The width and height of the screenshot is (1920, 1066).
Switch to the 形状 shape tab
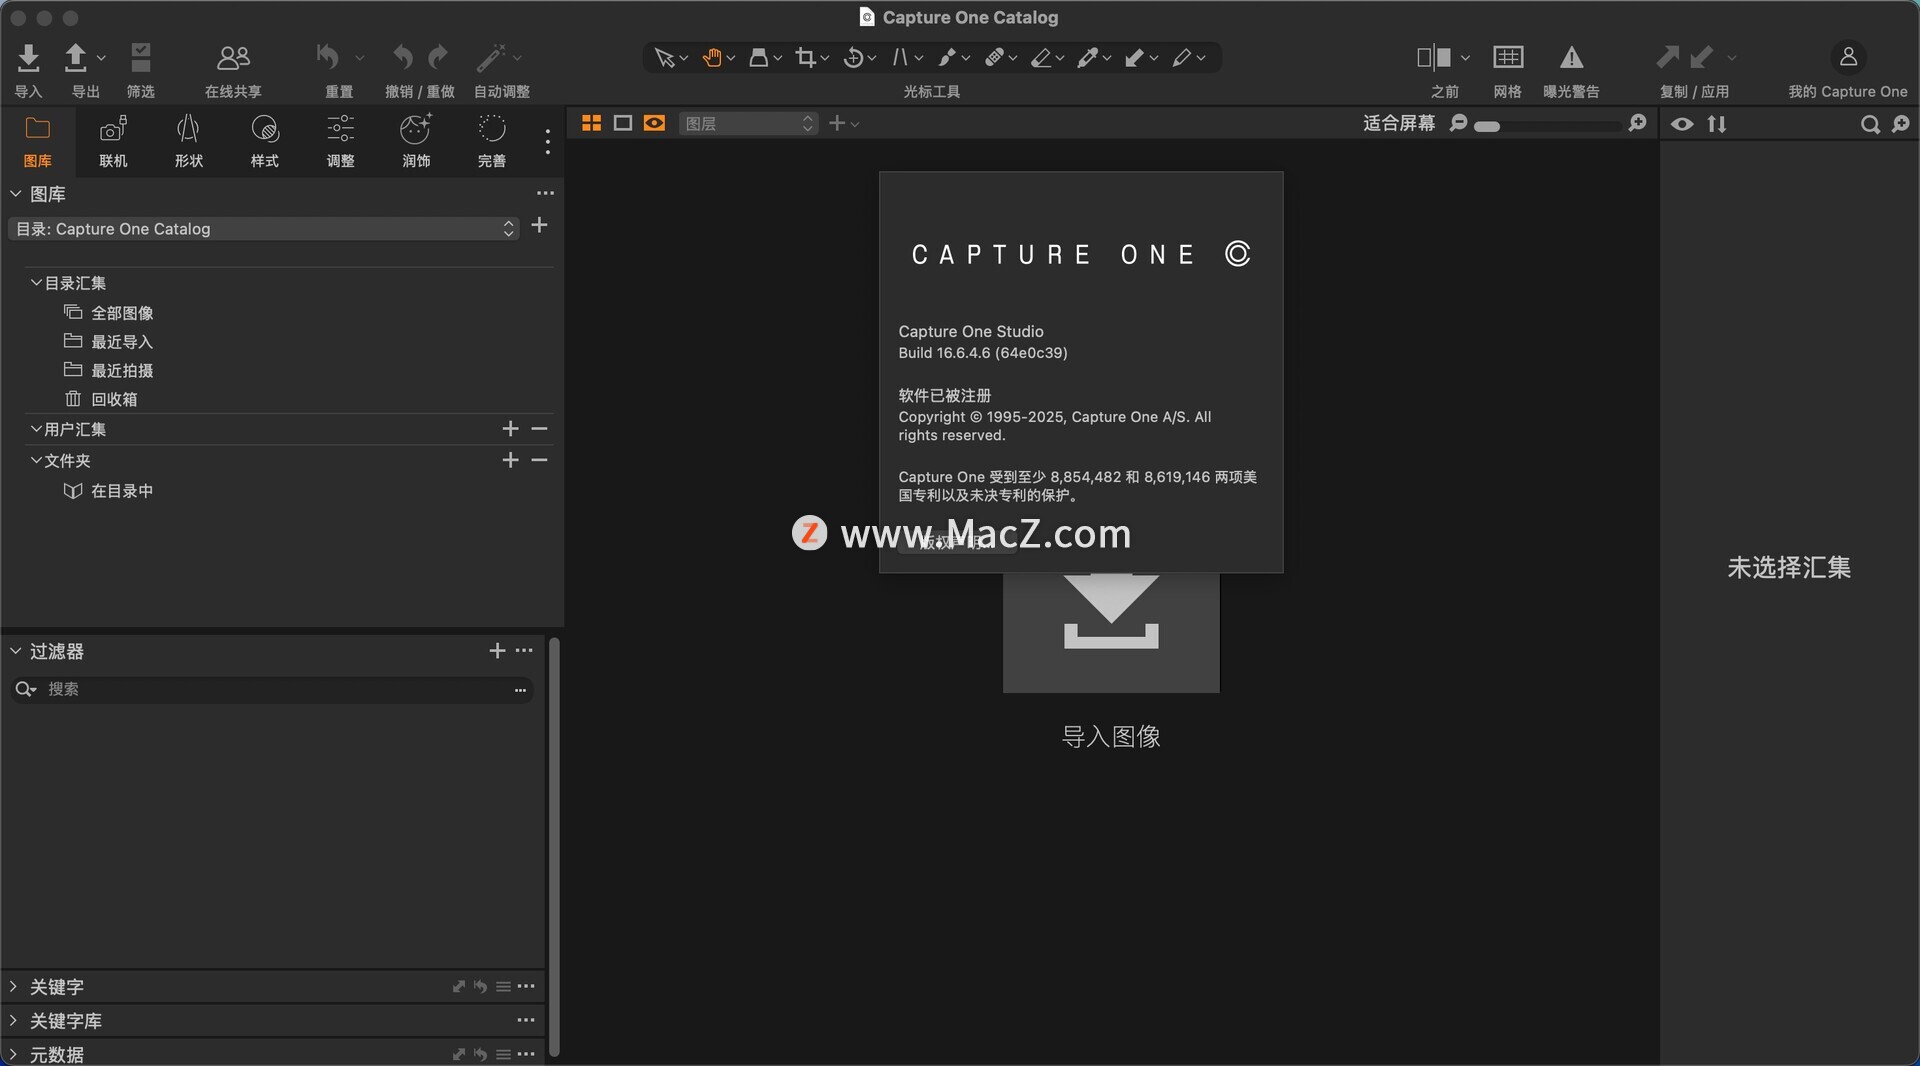(188, 141)
